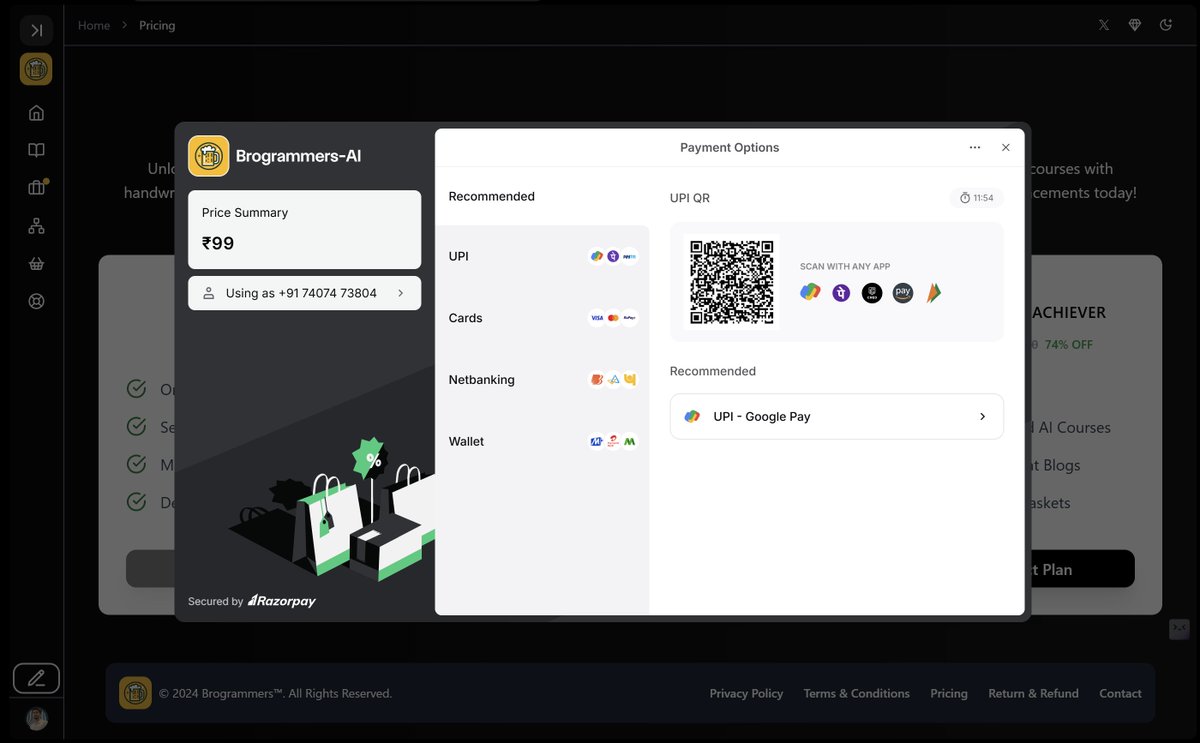This screenshot has height=743, width=1200.
Task: Select the Netbanking payment method
Action: [x=542, y=380]
